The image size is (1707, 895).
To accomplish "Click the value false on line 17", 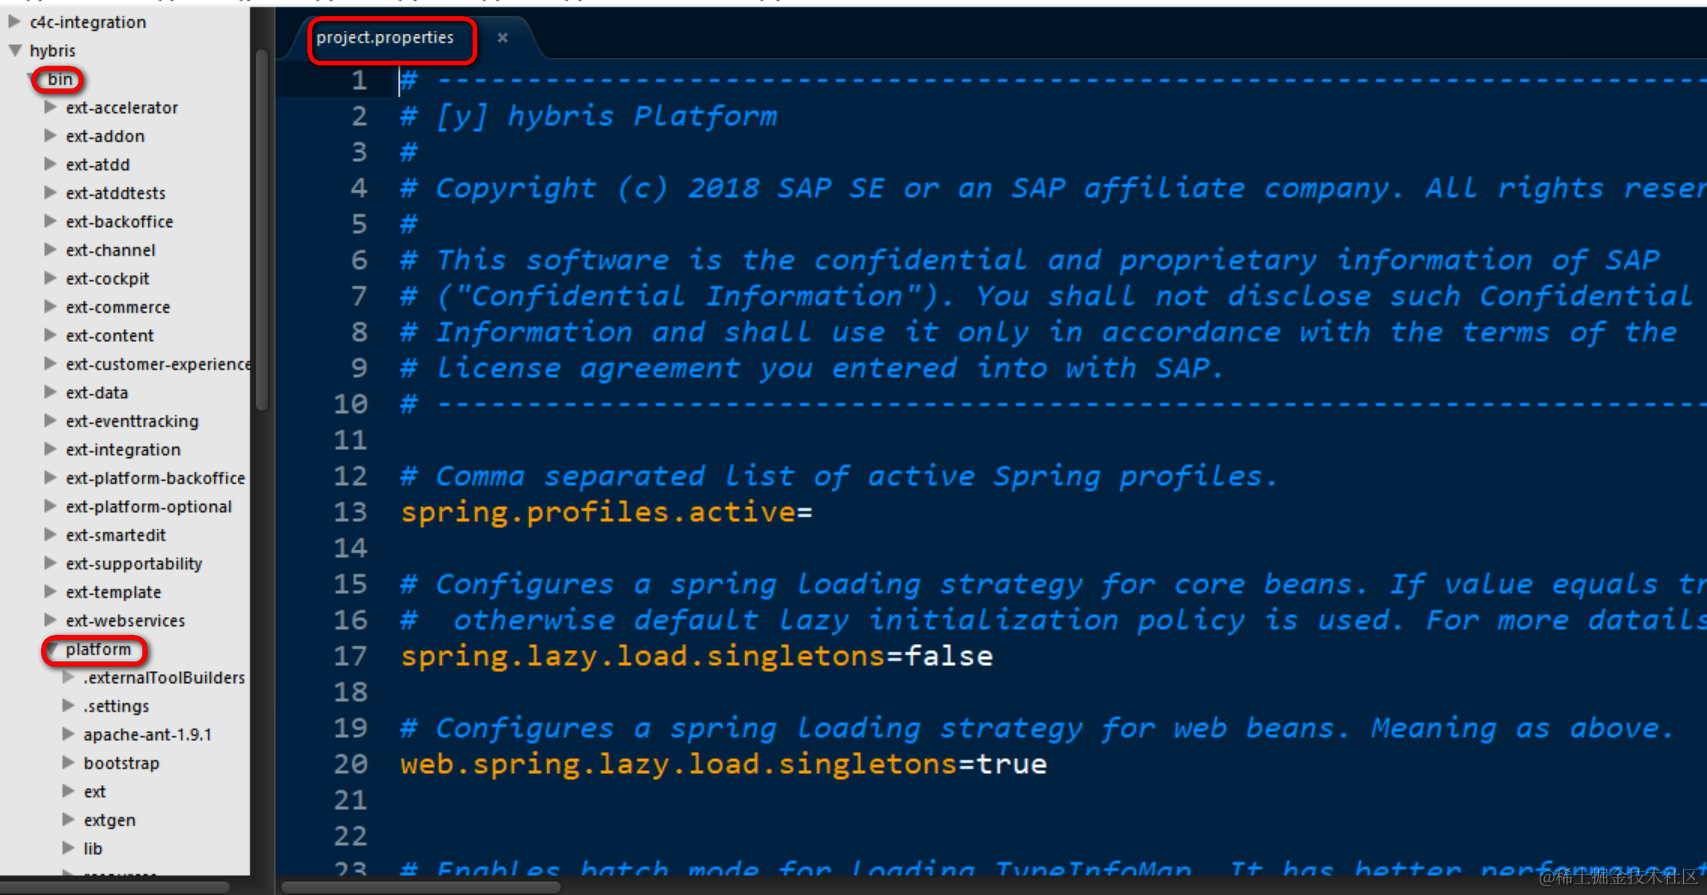I will [949, 656].
